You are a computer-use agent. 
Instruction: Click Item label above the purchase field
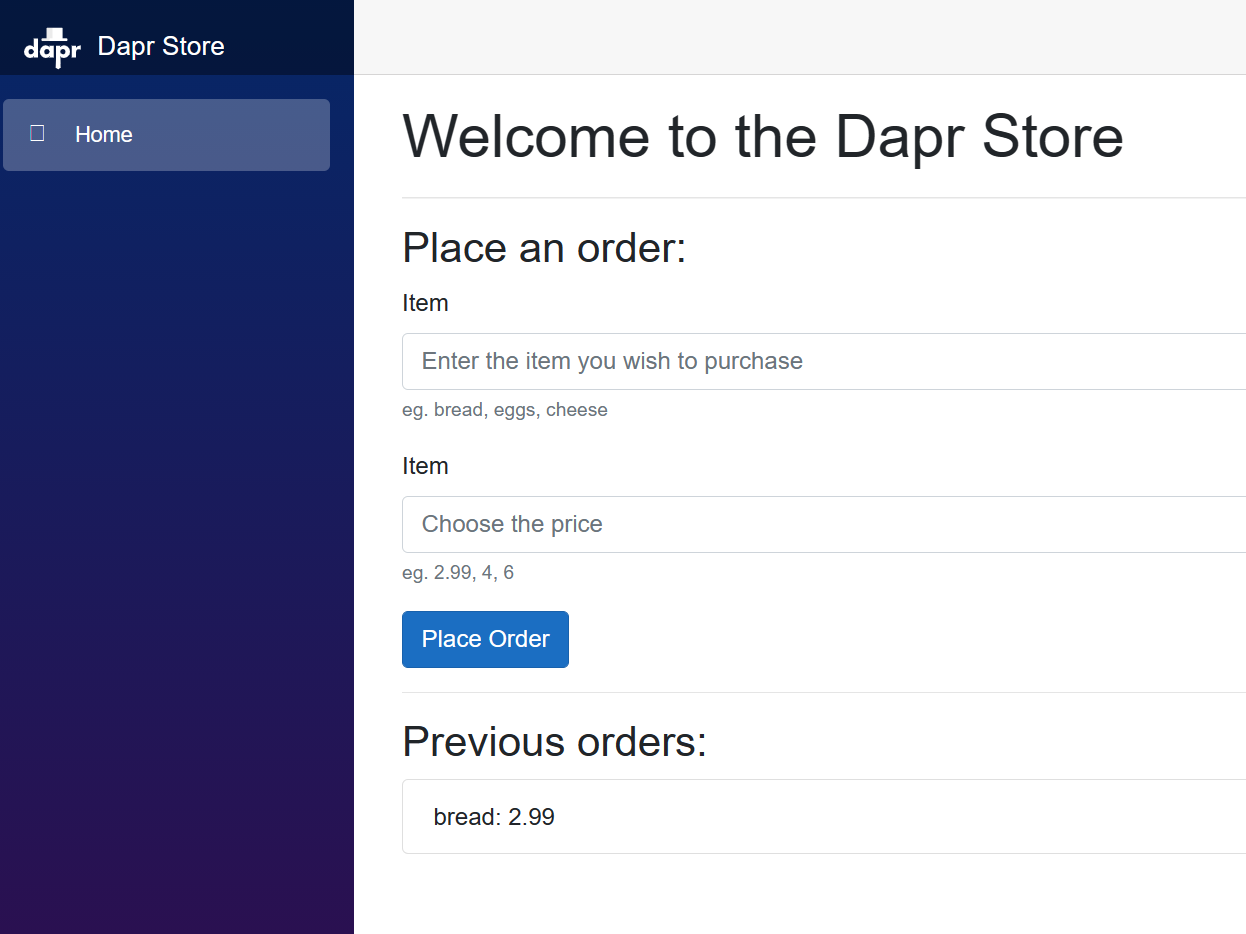pos(425,303)
